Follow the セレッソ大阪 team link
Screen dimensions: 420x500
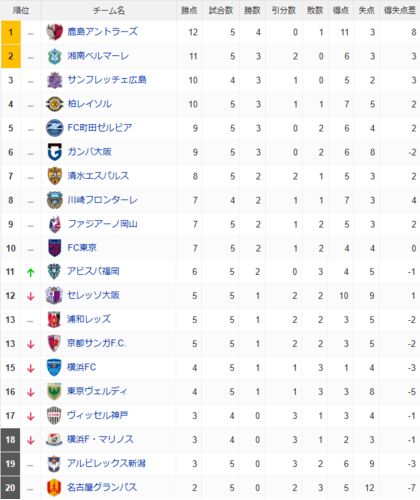93,295
